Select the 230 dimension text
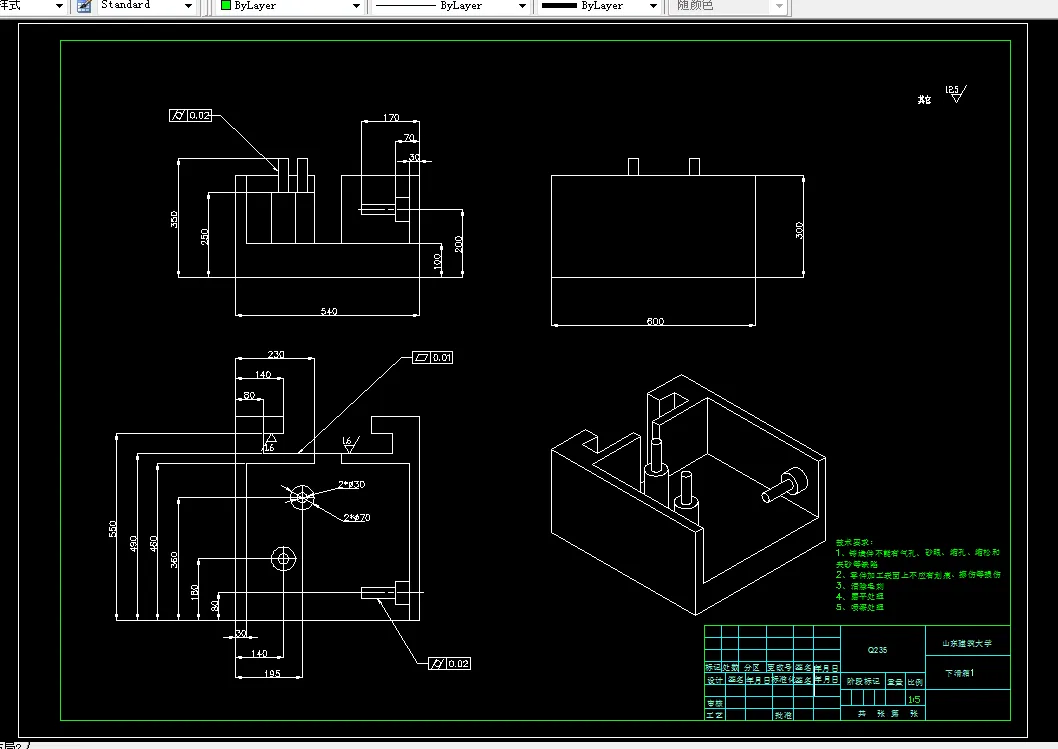 click(x=276, y=354)
